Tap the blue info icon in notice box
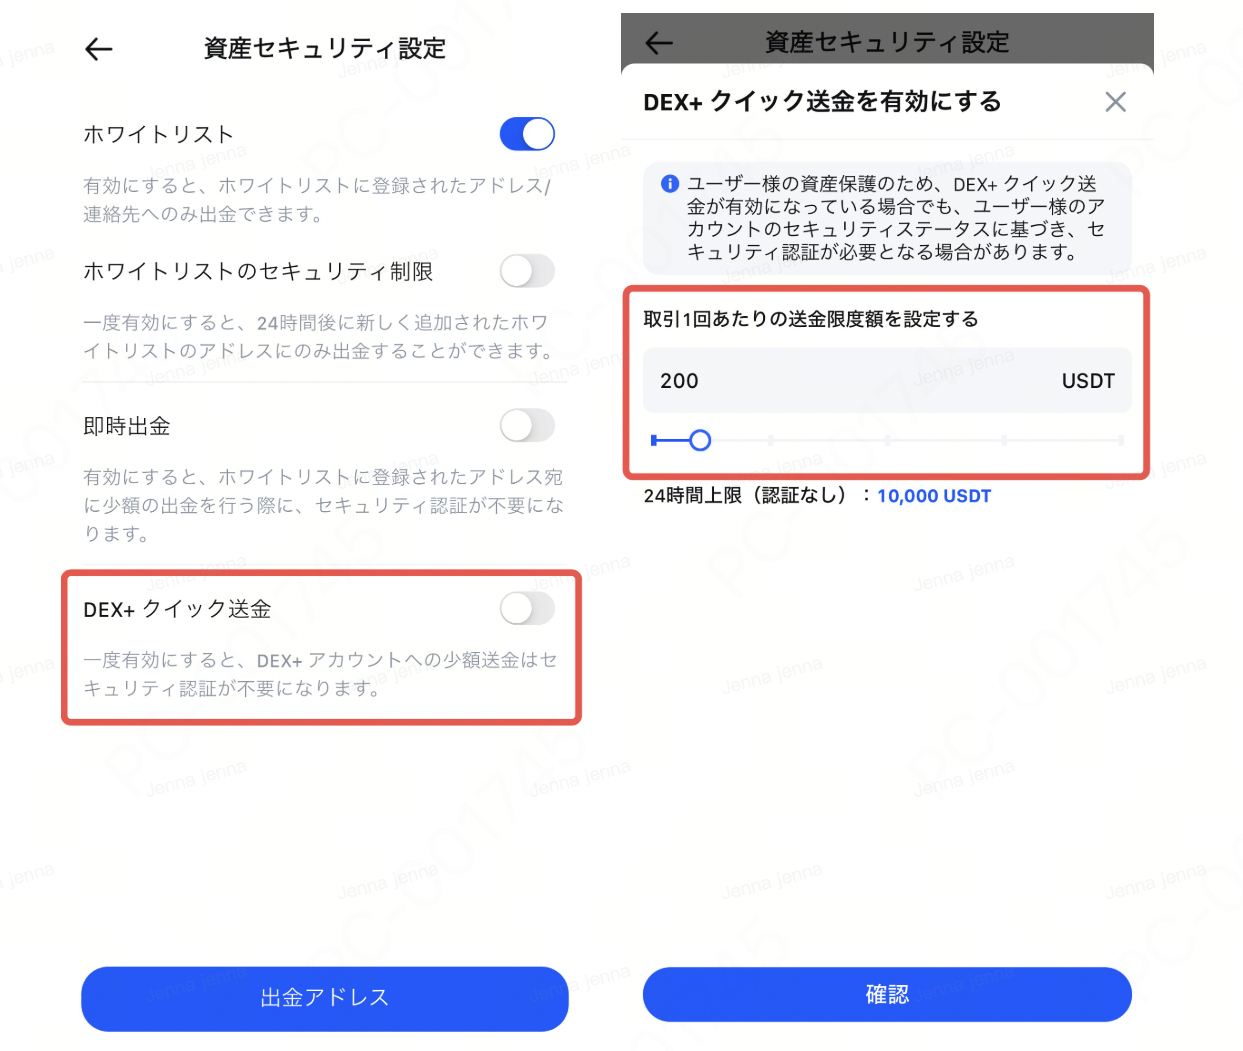Image resolution: width=1243 pixels, height=1051 pixels. tap(670, 183)
